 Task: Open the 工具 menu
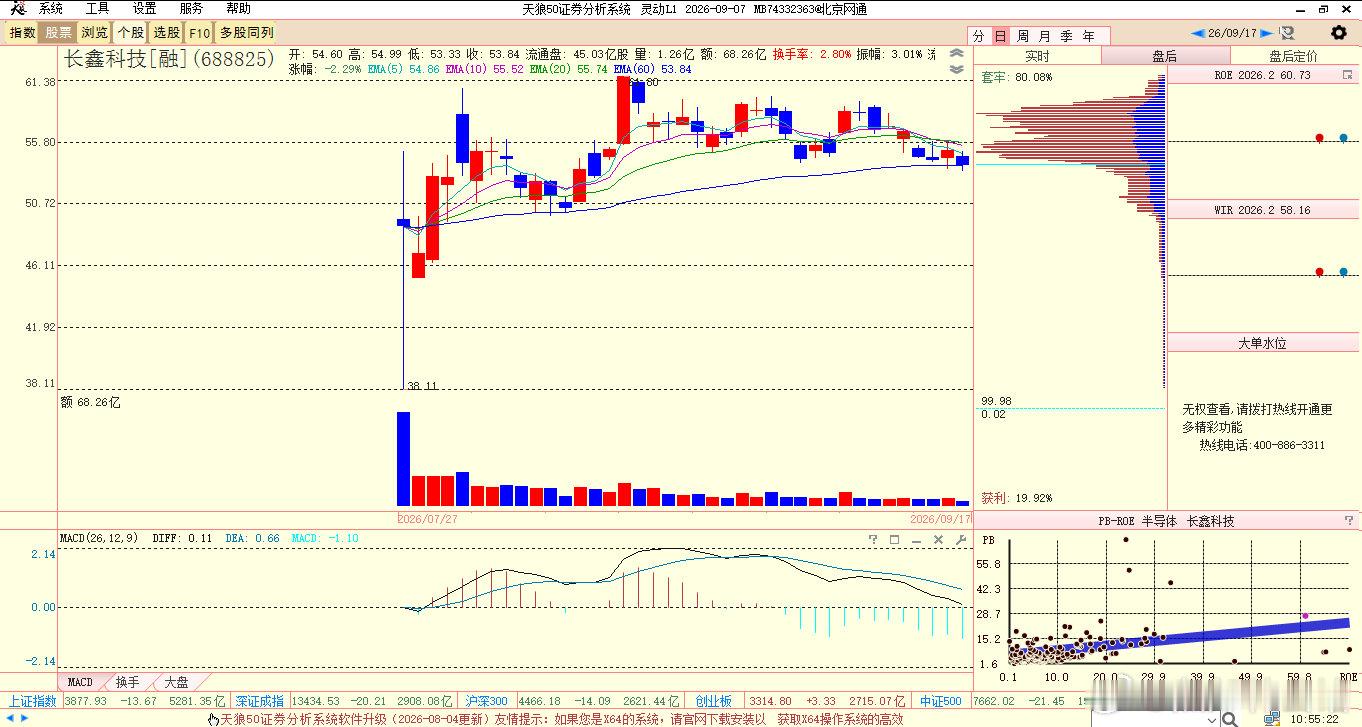(97, 9)
